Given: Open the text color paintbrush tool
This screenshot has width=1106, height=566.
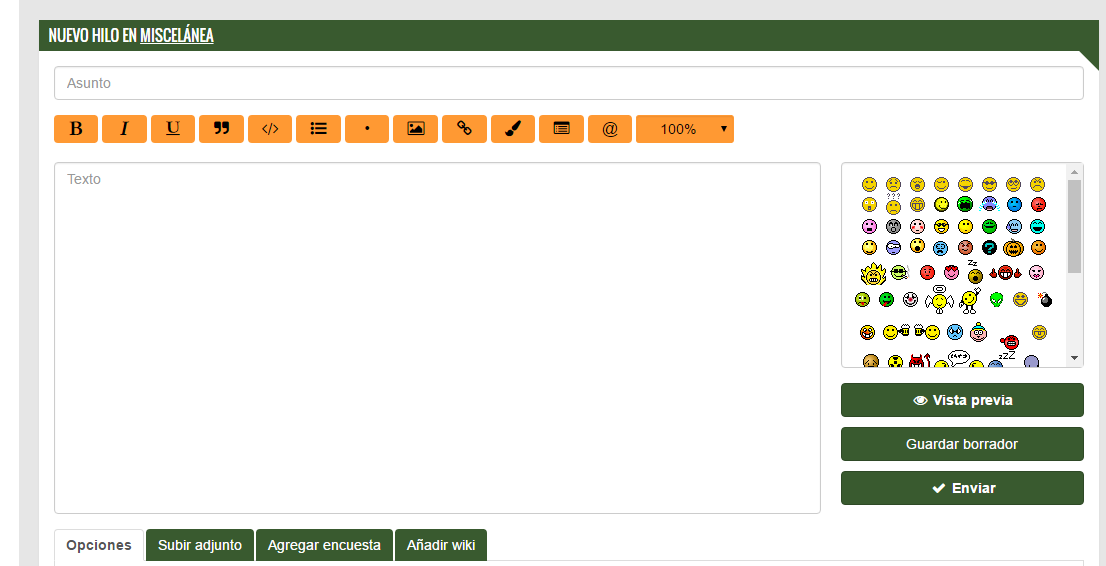Looking at the screenshot, I should pos(513,128).
